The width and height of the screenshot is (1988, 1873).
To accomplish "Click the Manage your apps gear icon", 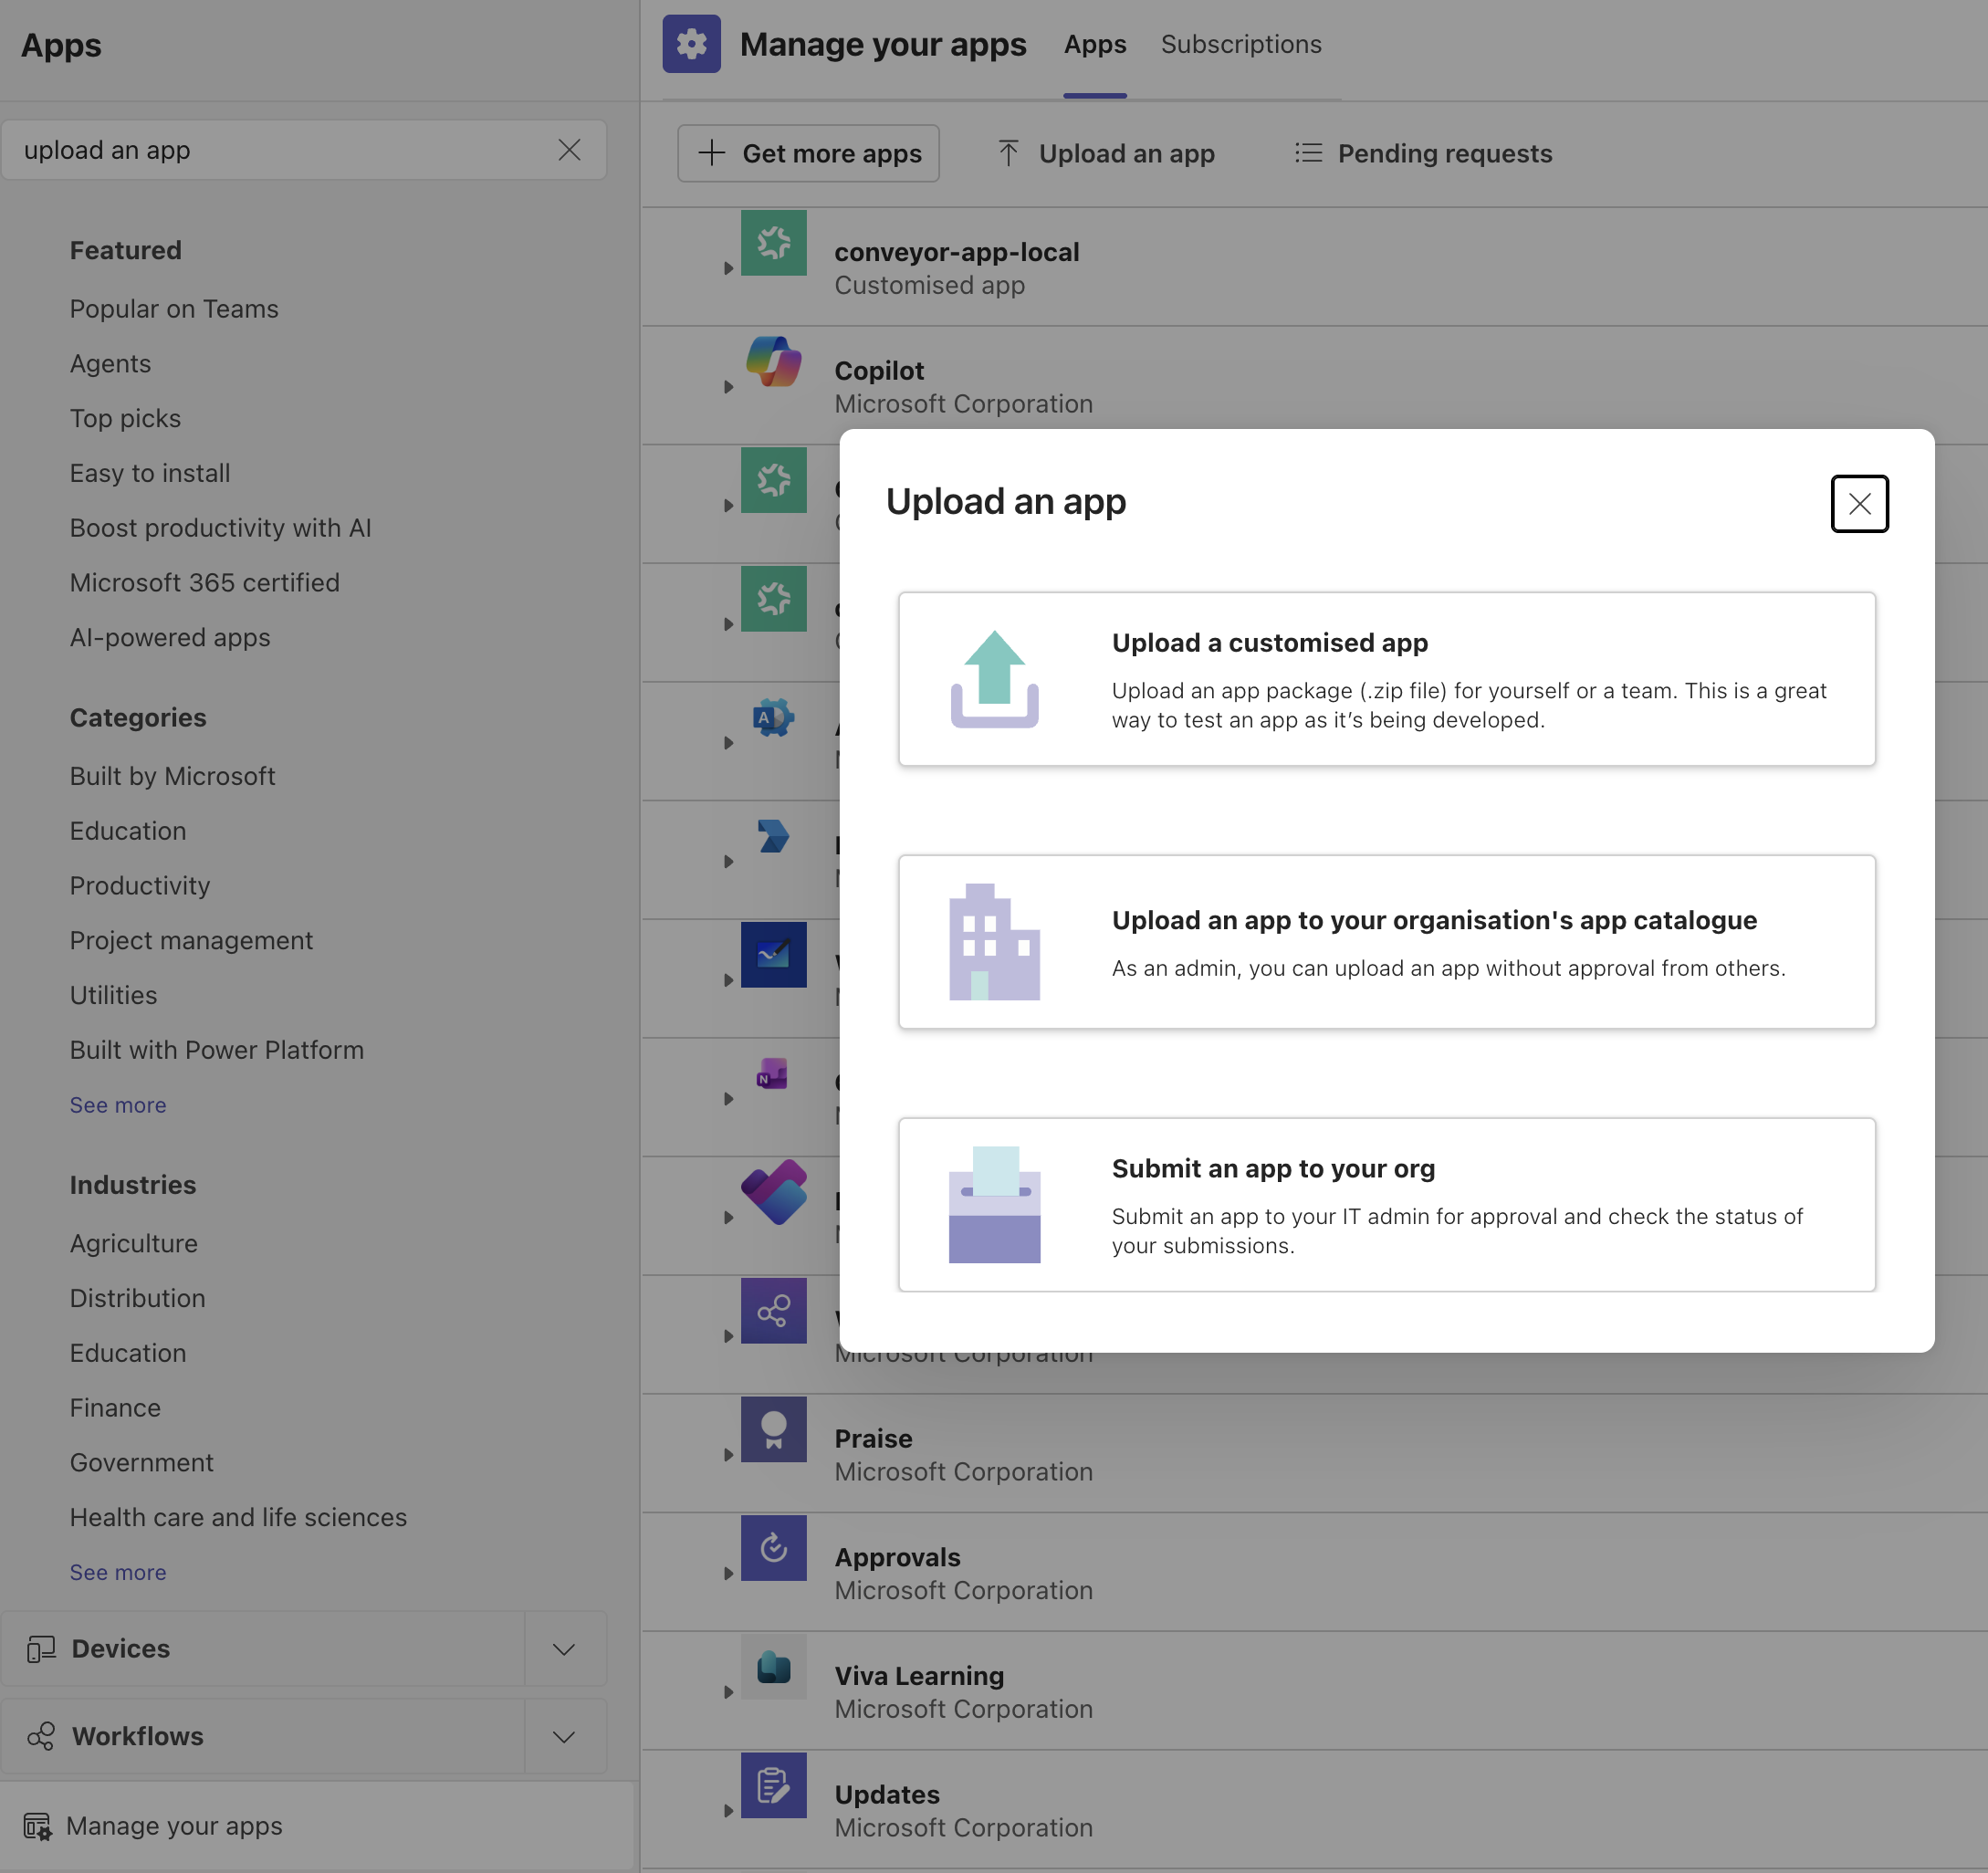I will pos(691,44).
